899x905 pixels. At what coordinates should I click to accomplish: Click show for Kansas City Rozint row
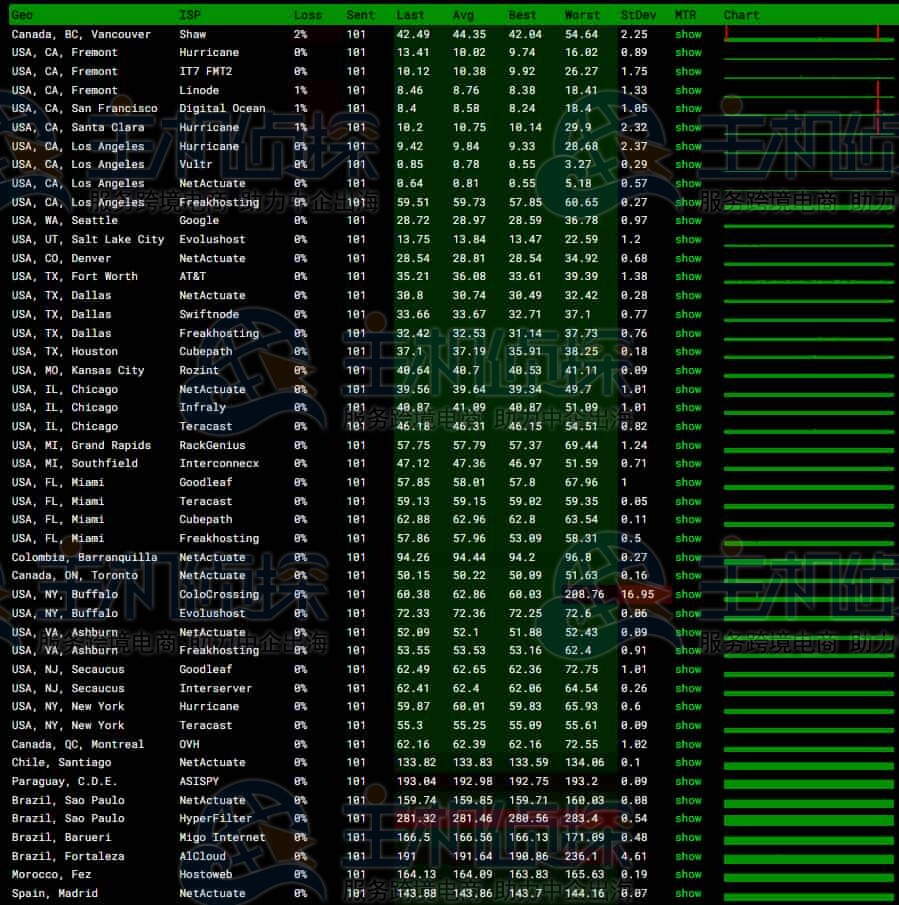coord(688,371)
